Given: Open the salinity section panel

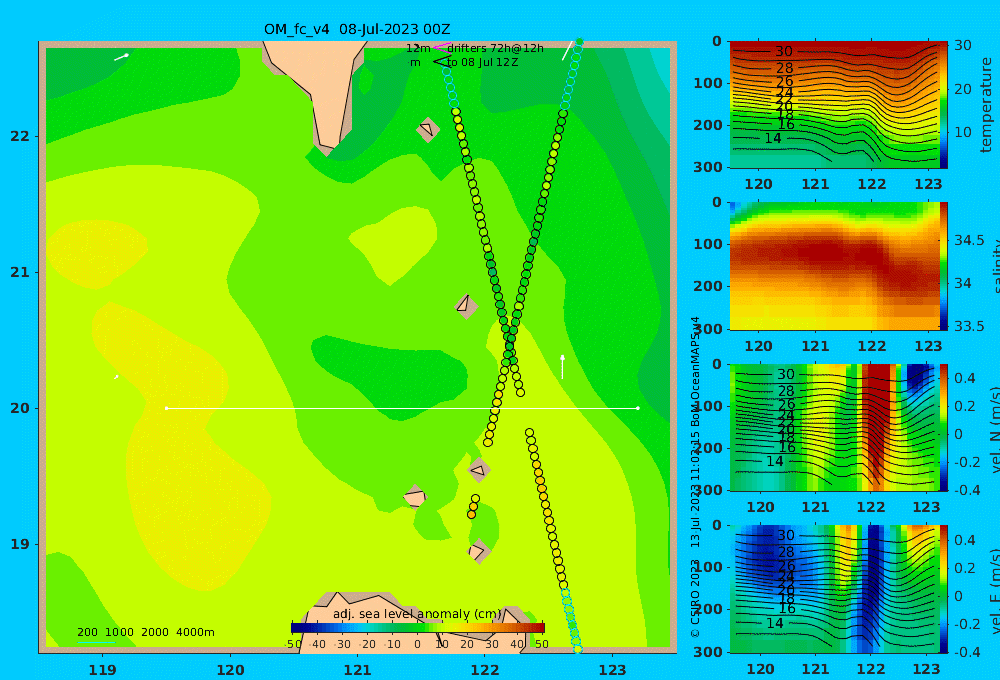Looking at the screenshot, I should point(834,266).
